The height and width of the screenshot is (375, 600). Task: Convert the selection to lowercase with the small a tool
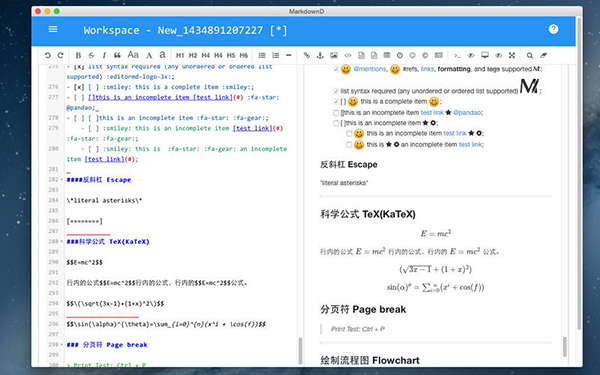[x=162, y=55]
